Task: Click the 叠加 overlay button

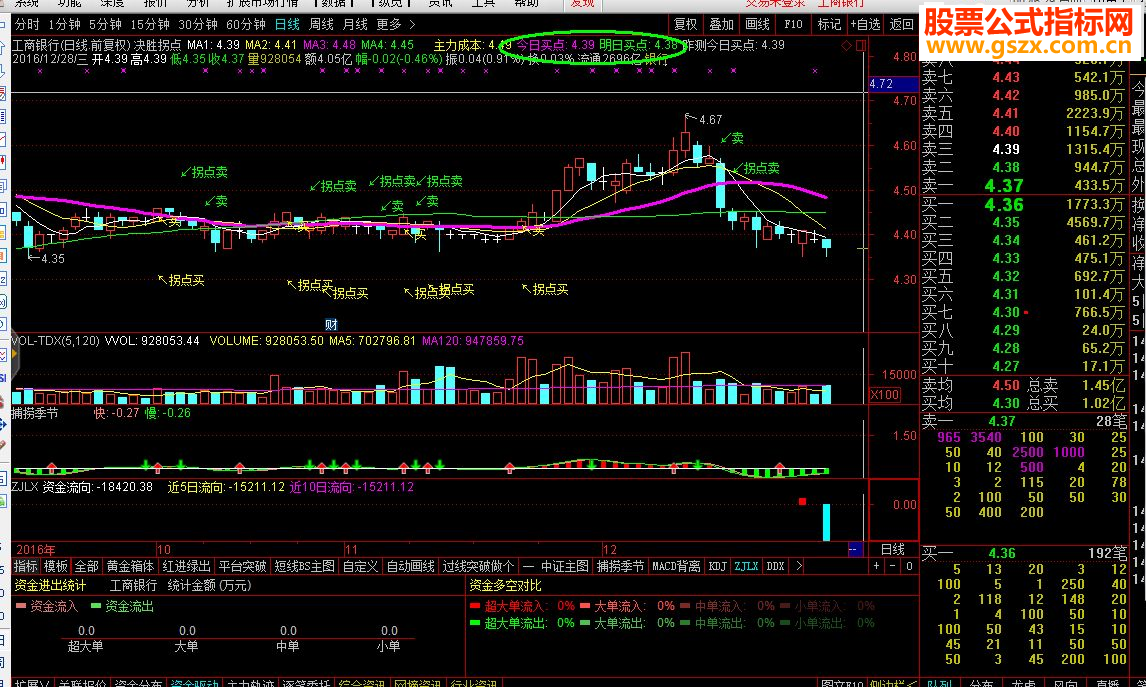Action: coord(721,24)
